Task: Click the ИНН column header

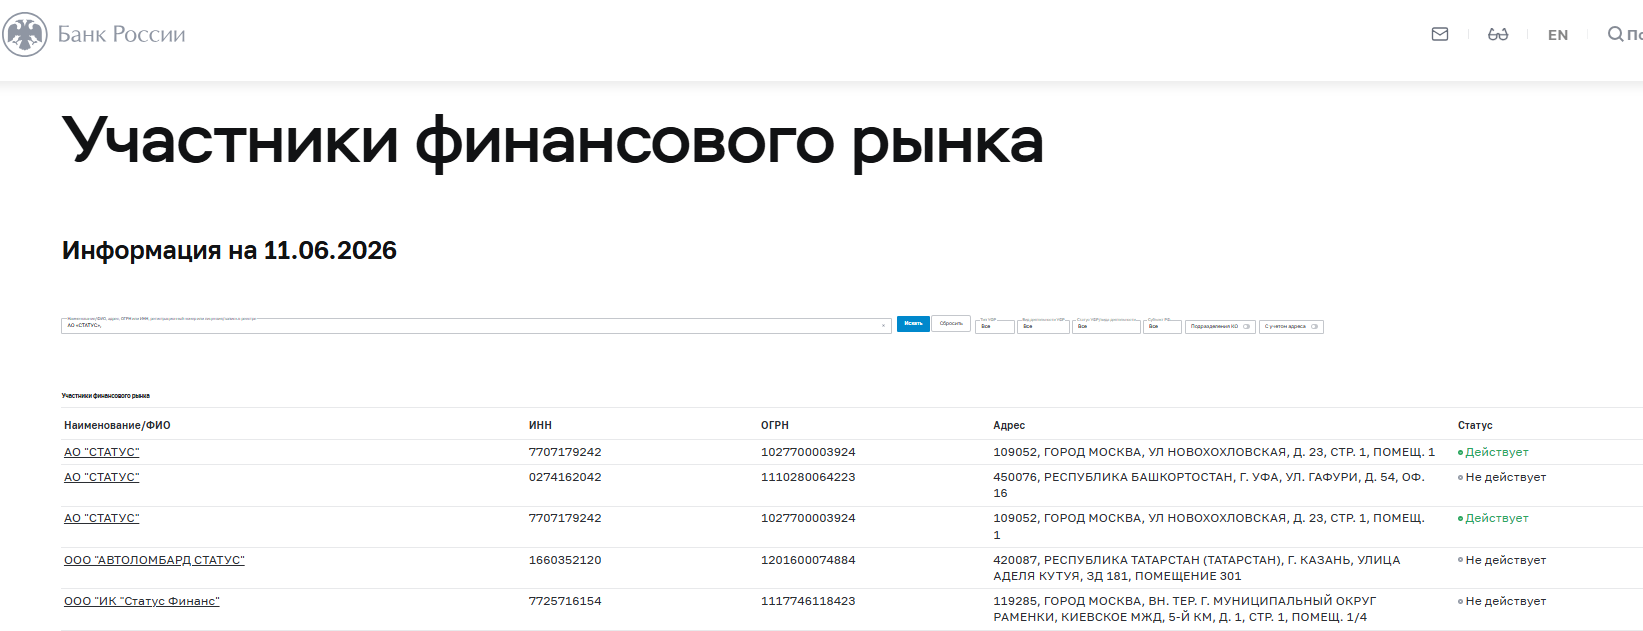Action: [540, 425]
